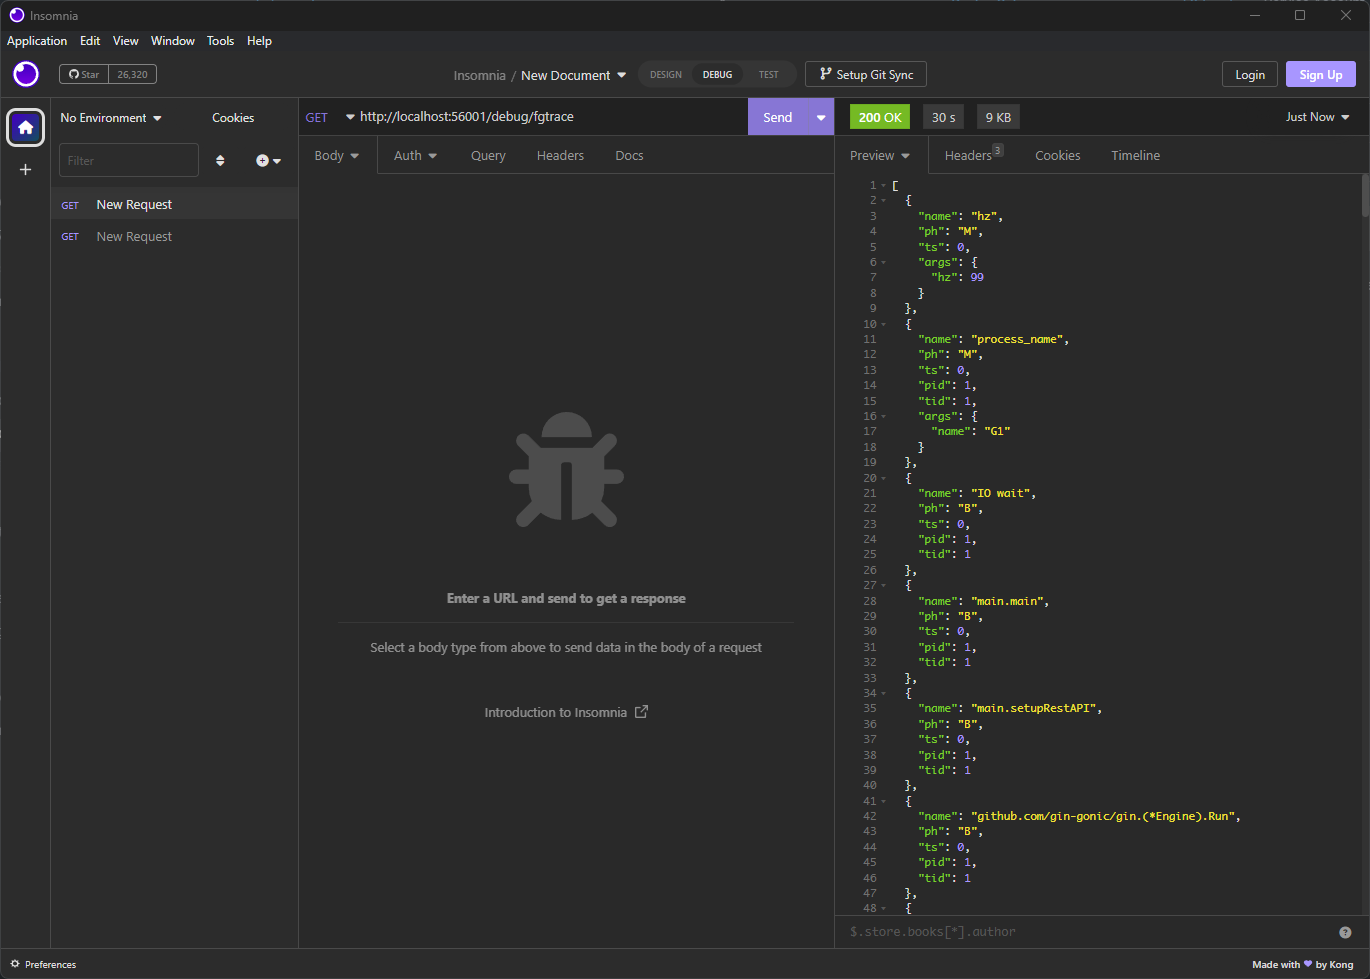Viewport: 1370px width, 979px height.
Task: Open the Send options dropdown arrow
Action: pyautogui.click(x=821, y=117)
